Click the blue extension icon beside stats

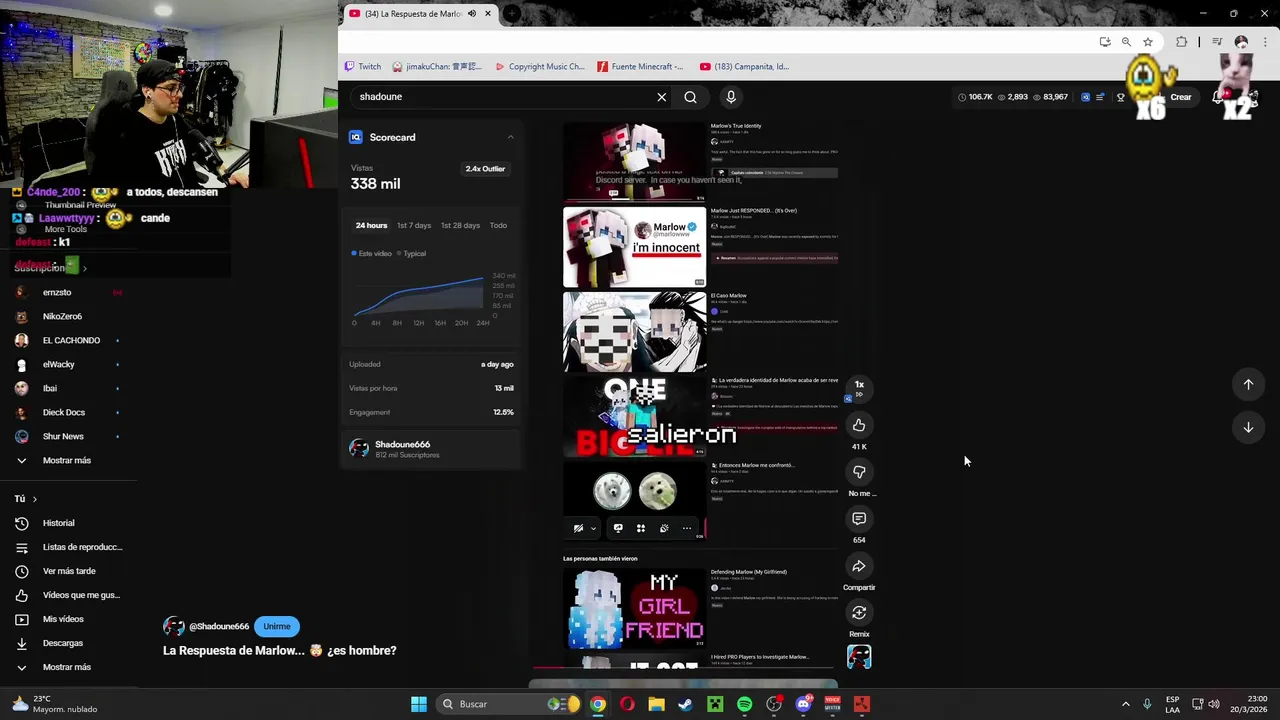point(1085,97)
